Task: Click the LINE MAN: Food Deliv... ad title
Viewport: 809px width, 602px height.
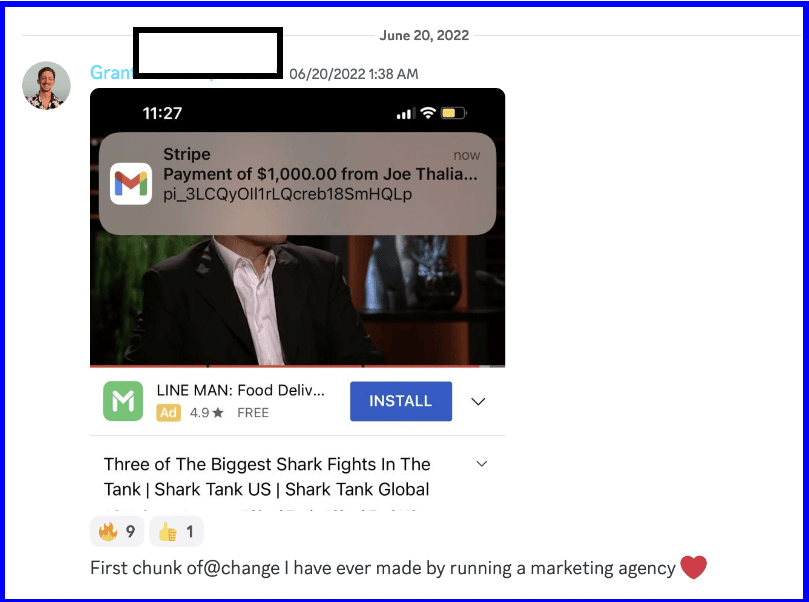Action: [x=240, y=391]
